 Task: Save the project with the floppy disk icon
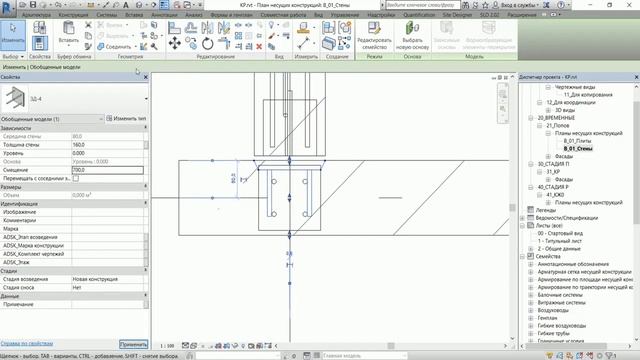pyautogui.click(x=33, y=5)
